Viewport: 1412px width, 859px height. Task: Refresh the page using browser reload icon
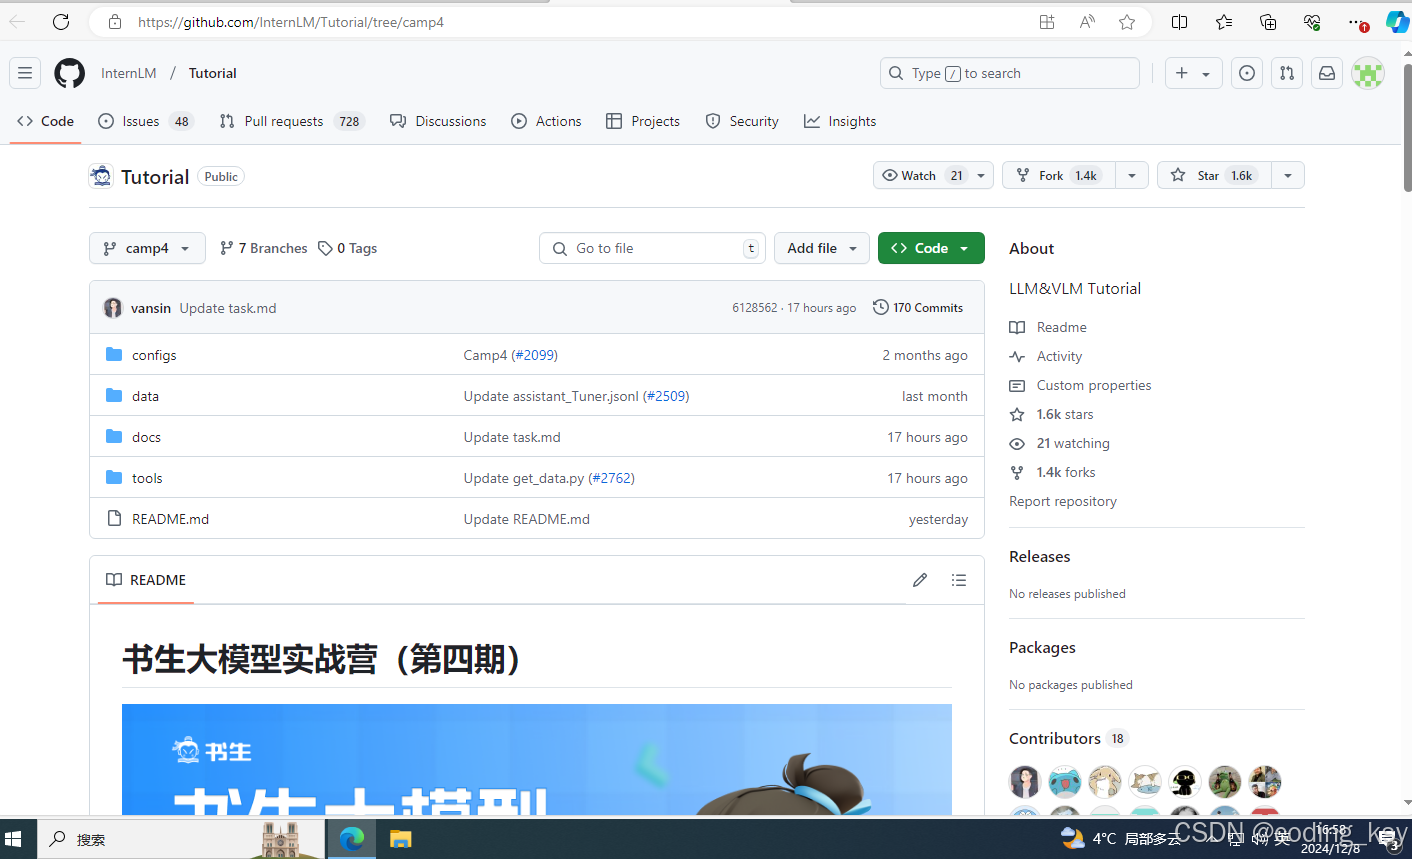(x=61, y=22)
